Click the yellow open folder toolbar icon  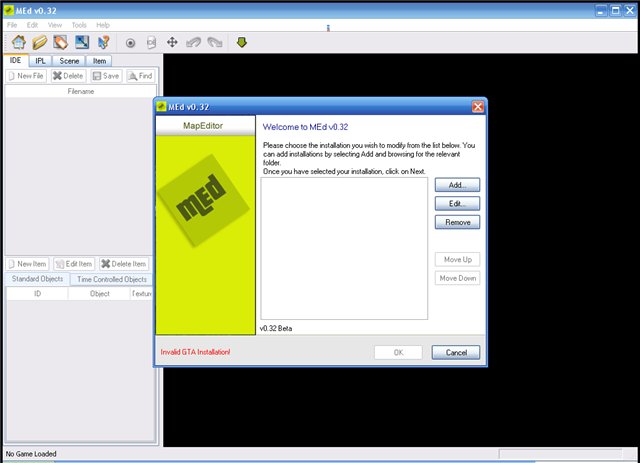(40, 42)
